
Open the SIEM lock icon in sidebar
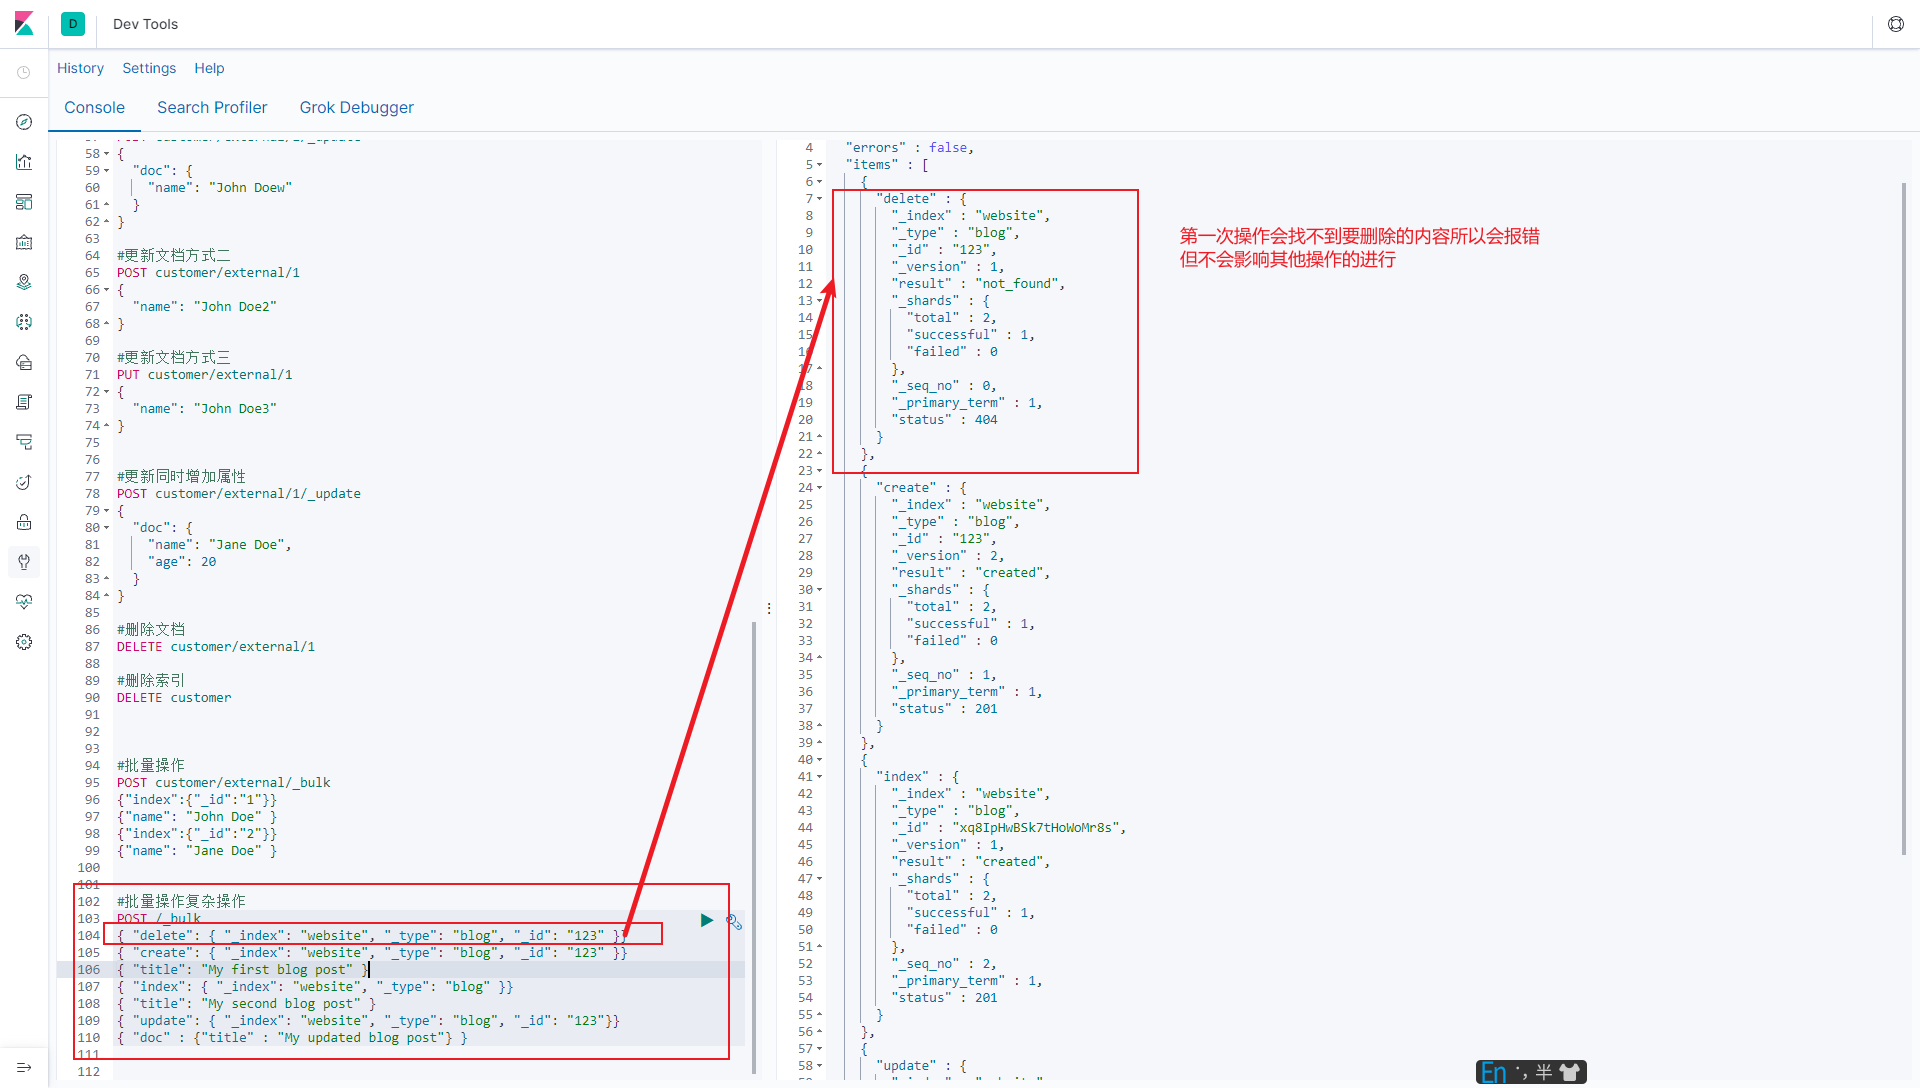(24, 522)
